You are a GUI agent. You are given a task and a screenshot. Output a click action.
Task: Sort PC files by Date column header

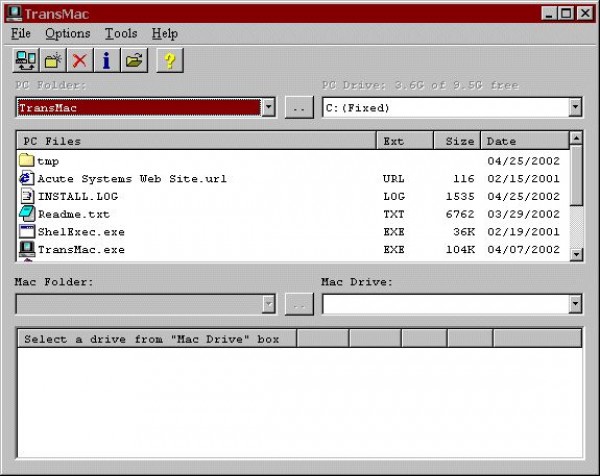[x=522, y=141]
